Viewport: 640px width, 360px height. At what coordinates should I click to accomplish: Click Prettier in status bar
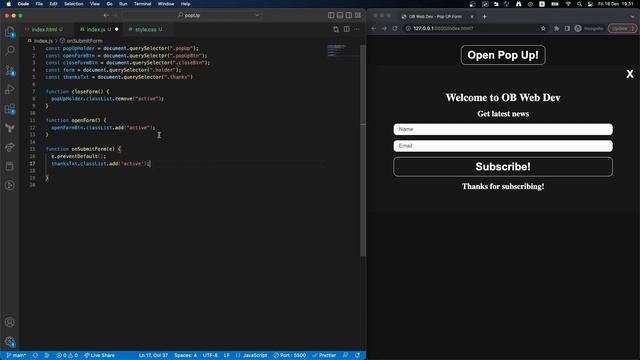(x=324, y=356)
